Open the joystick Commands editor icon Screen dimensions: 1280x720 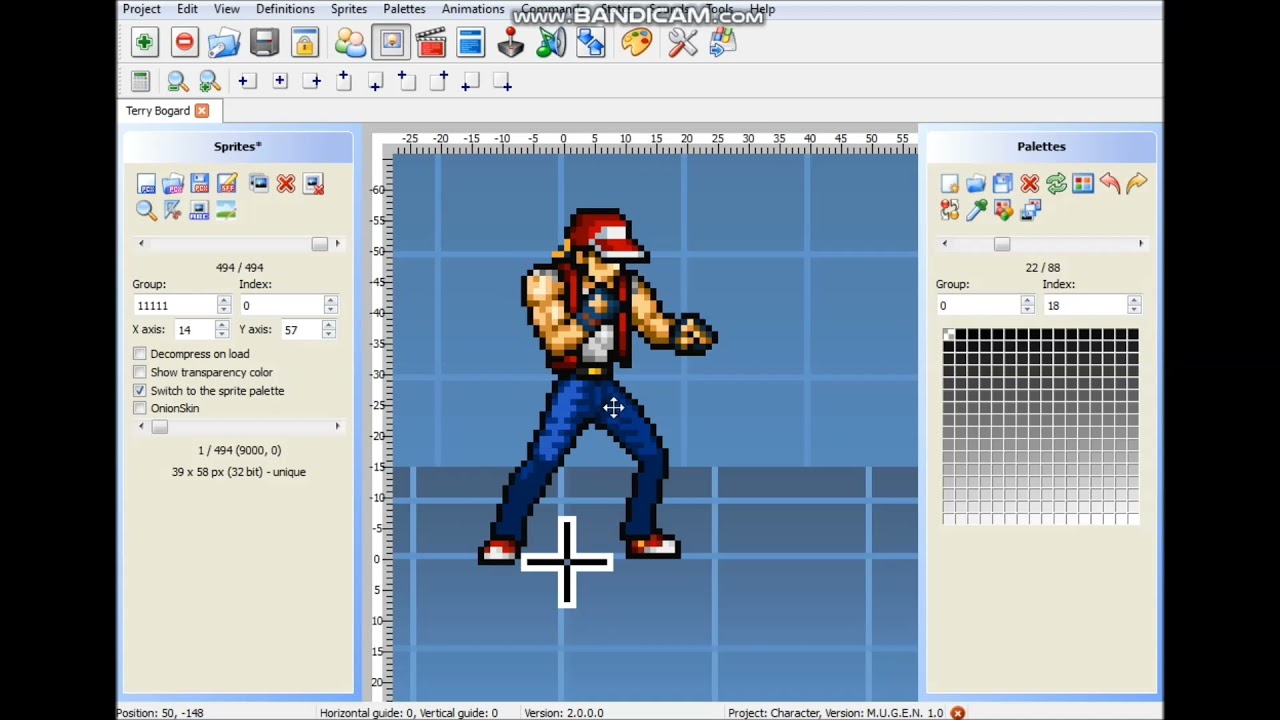[x=511, y=42]
